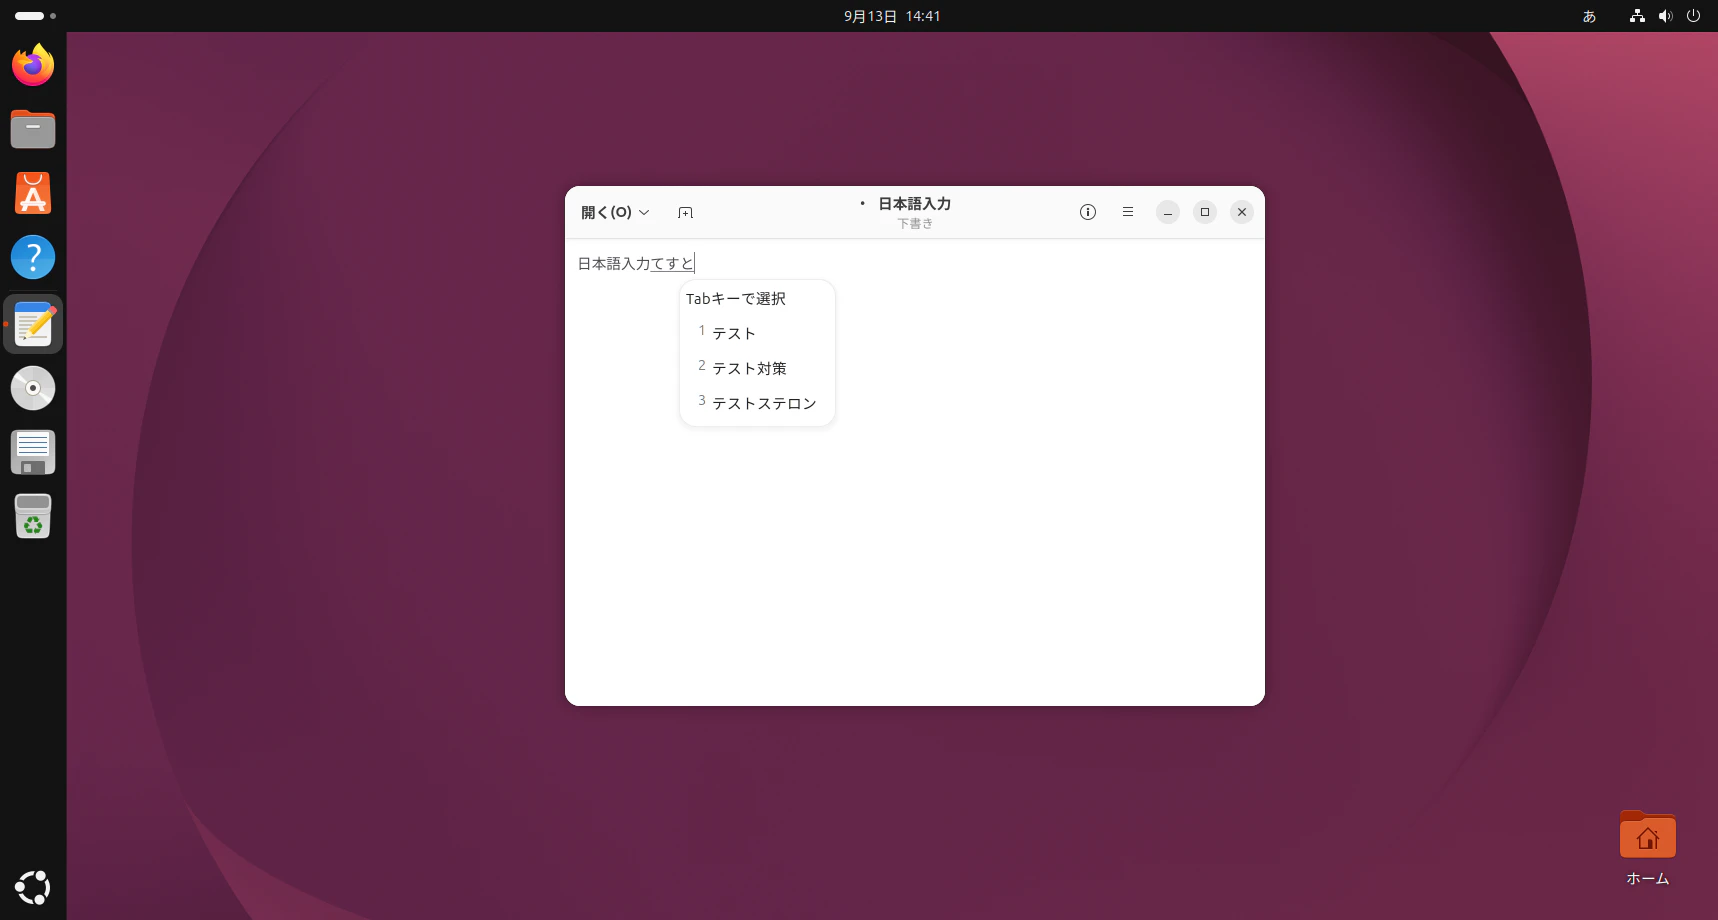1718x920 pixels.
Task: Open the Text Editor hamburger menu
Action: coord(1128,212)
